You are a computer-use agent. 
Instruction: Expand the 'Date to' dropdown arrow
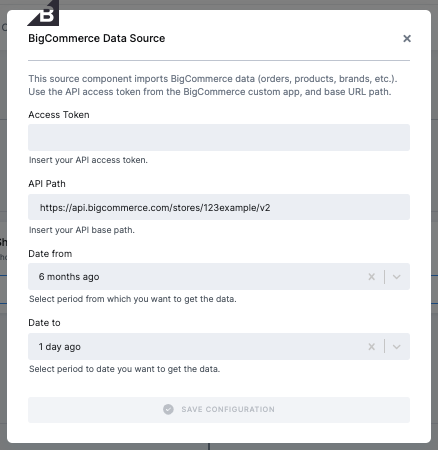(396, 347)
